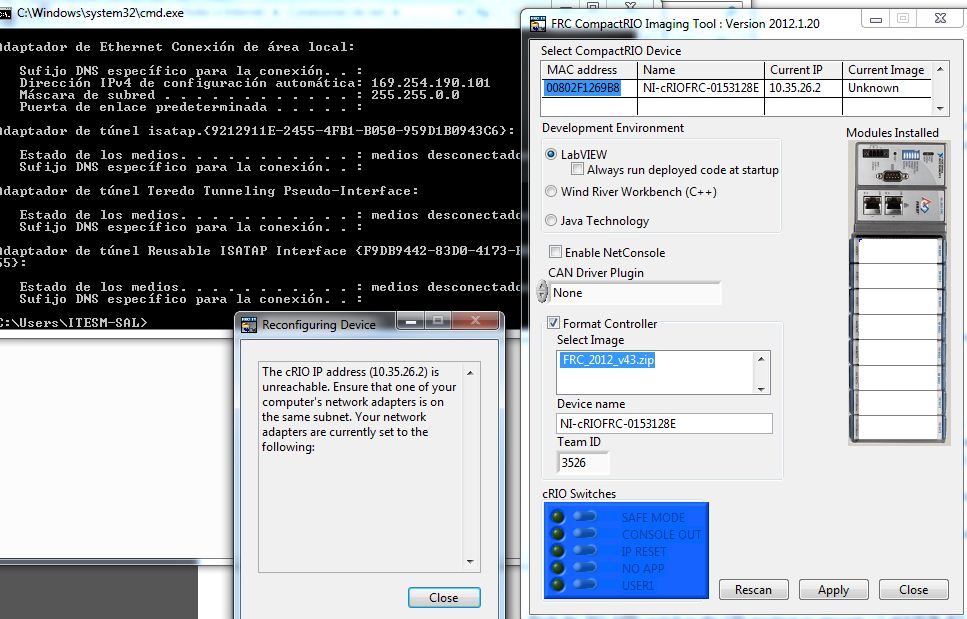Click the FRC Imaging Tool title bar icon
967x619 pixels.
click(538, 24)
